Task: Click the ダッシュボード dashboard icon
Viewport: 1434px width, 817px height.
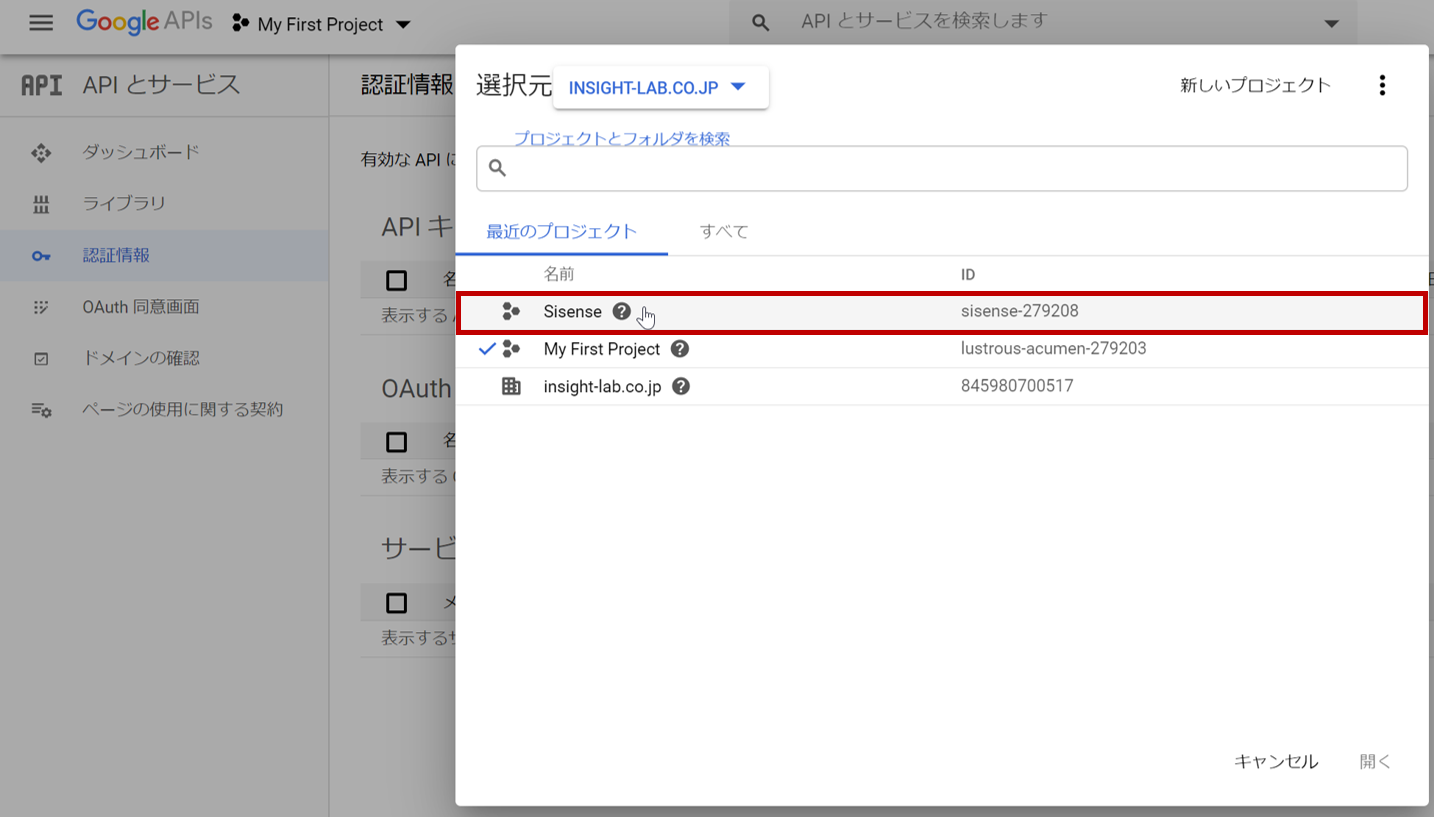Action: (41, 153)
